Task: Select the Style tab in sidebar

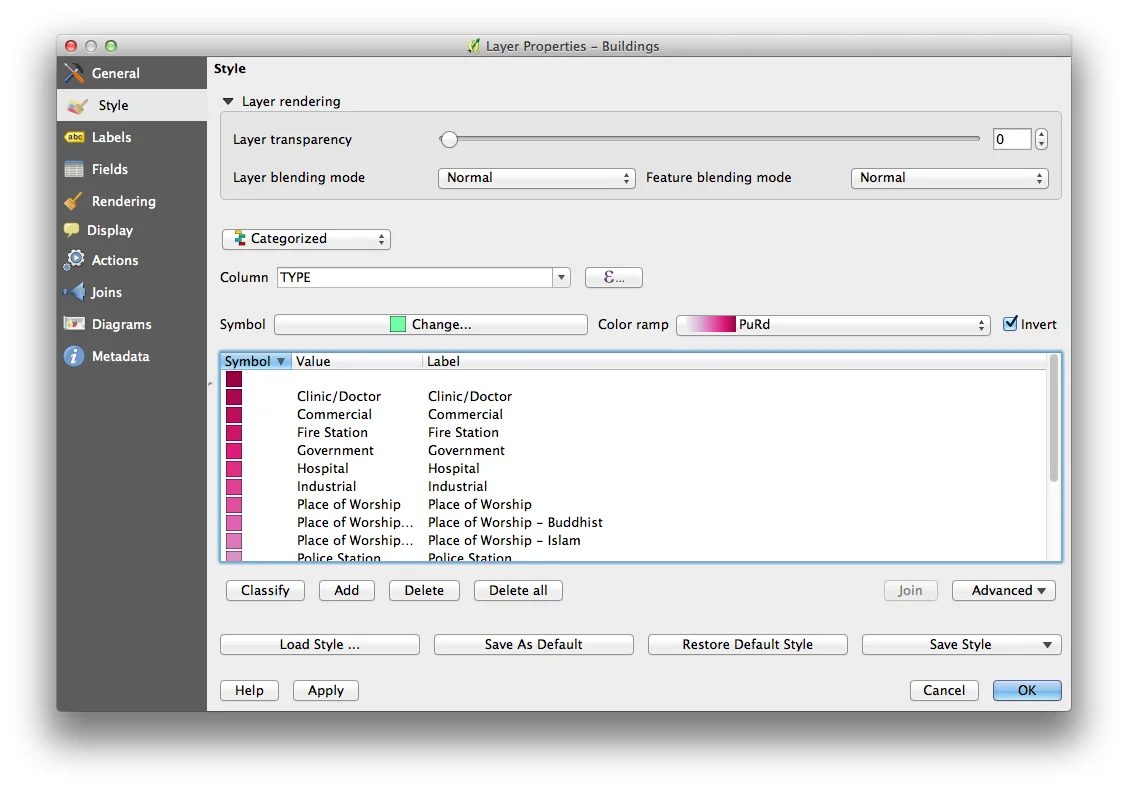Action: 113,105
